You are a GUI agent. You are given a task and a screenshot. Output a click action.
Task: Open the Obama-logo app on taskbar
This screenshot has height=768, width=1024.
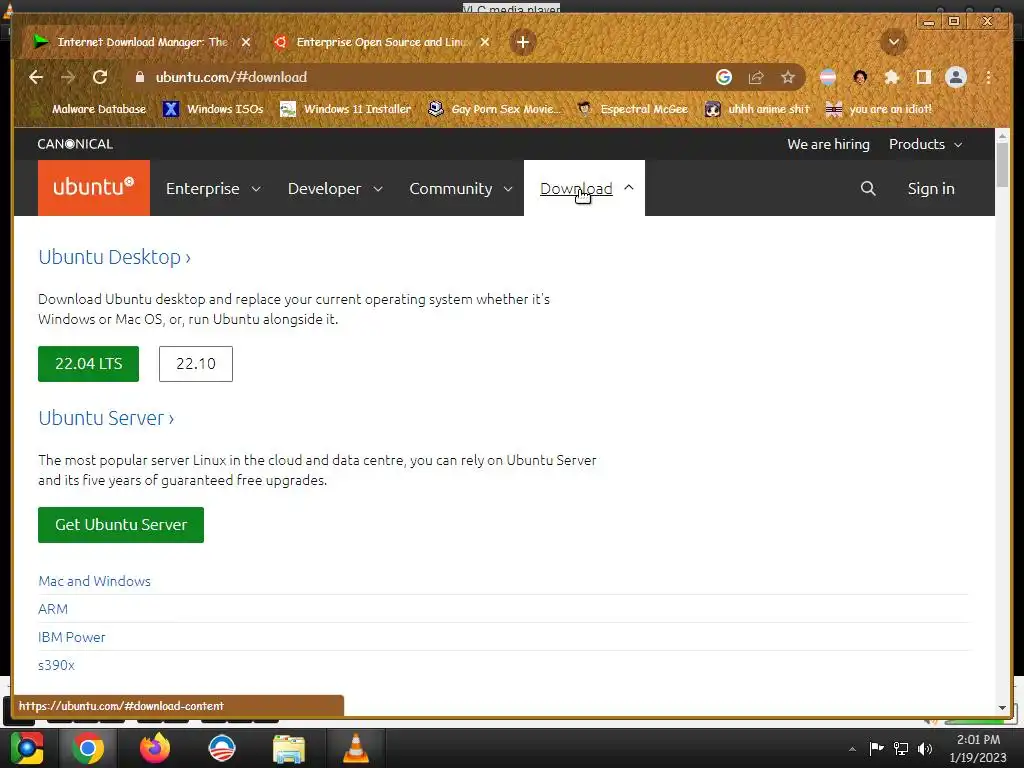click(221, 748)
